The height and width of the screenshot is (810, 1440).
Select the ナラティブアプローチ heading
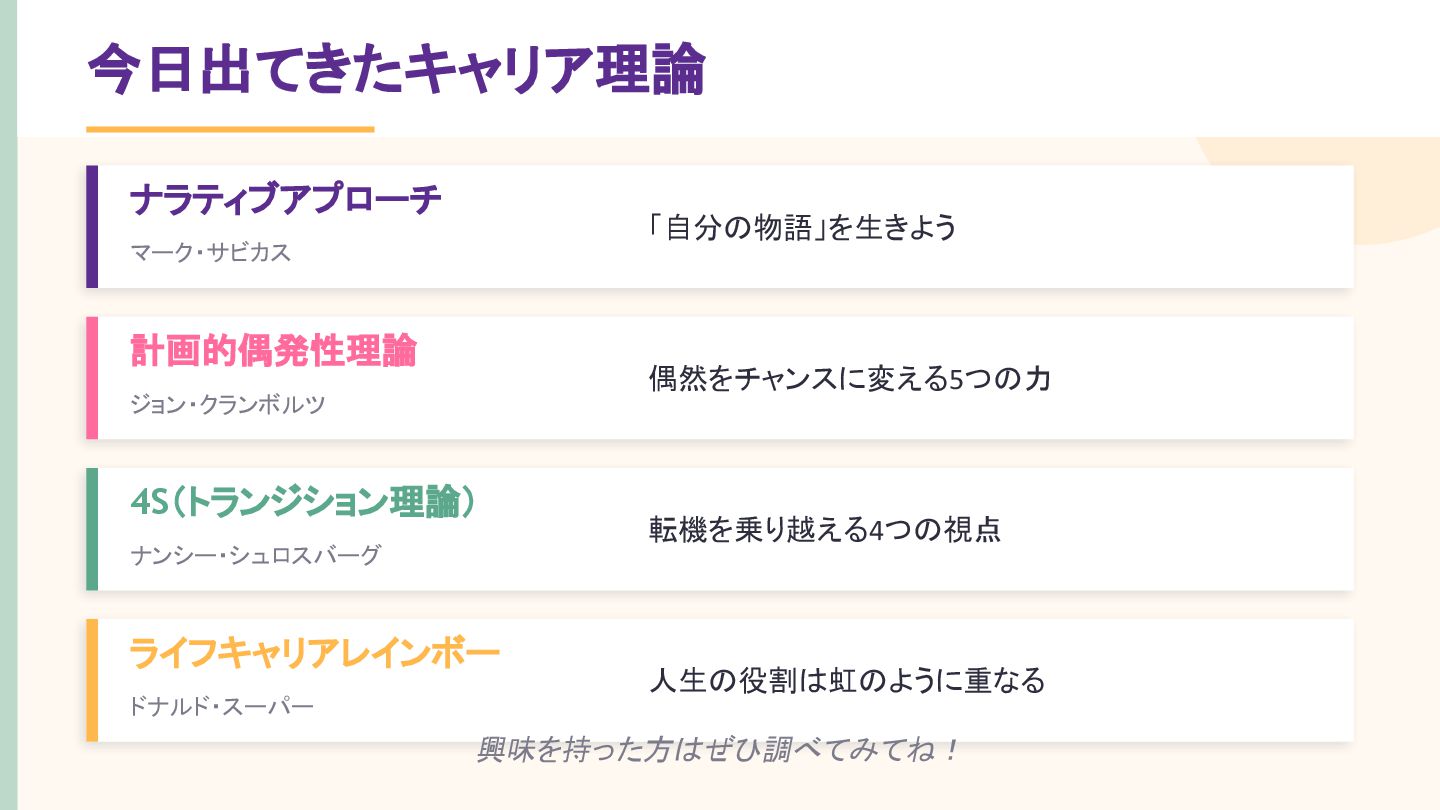pos(286,200)
